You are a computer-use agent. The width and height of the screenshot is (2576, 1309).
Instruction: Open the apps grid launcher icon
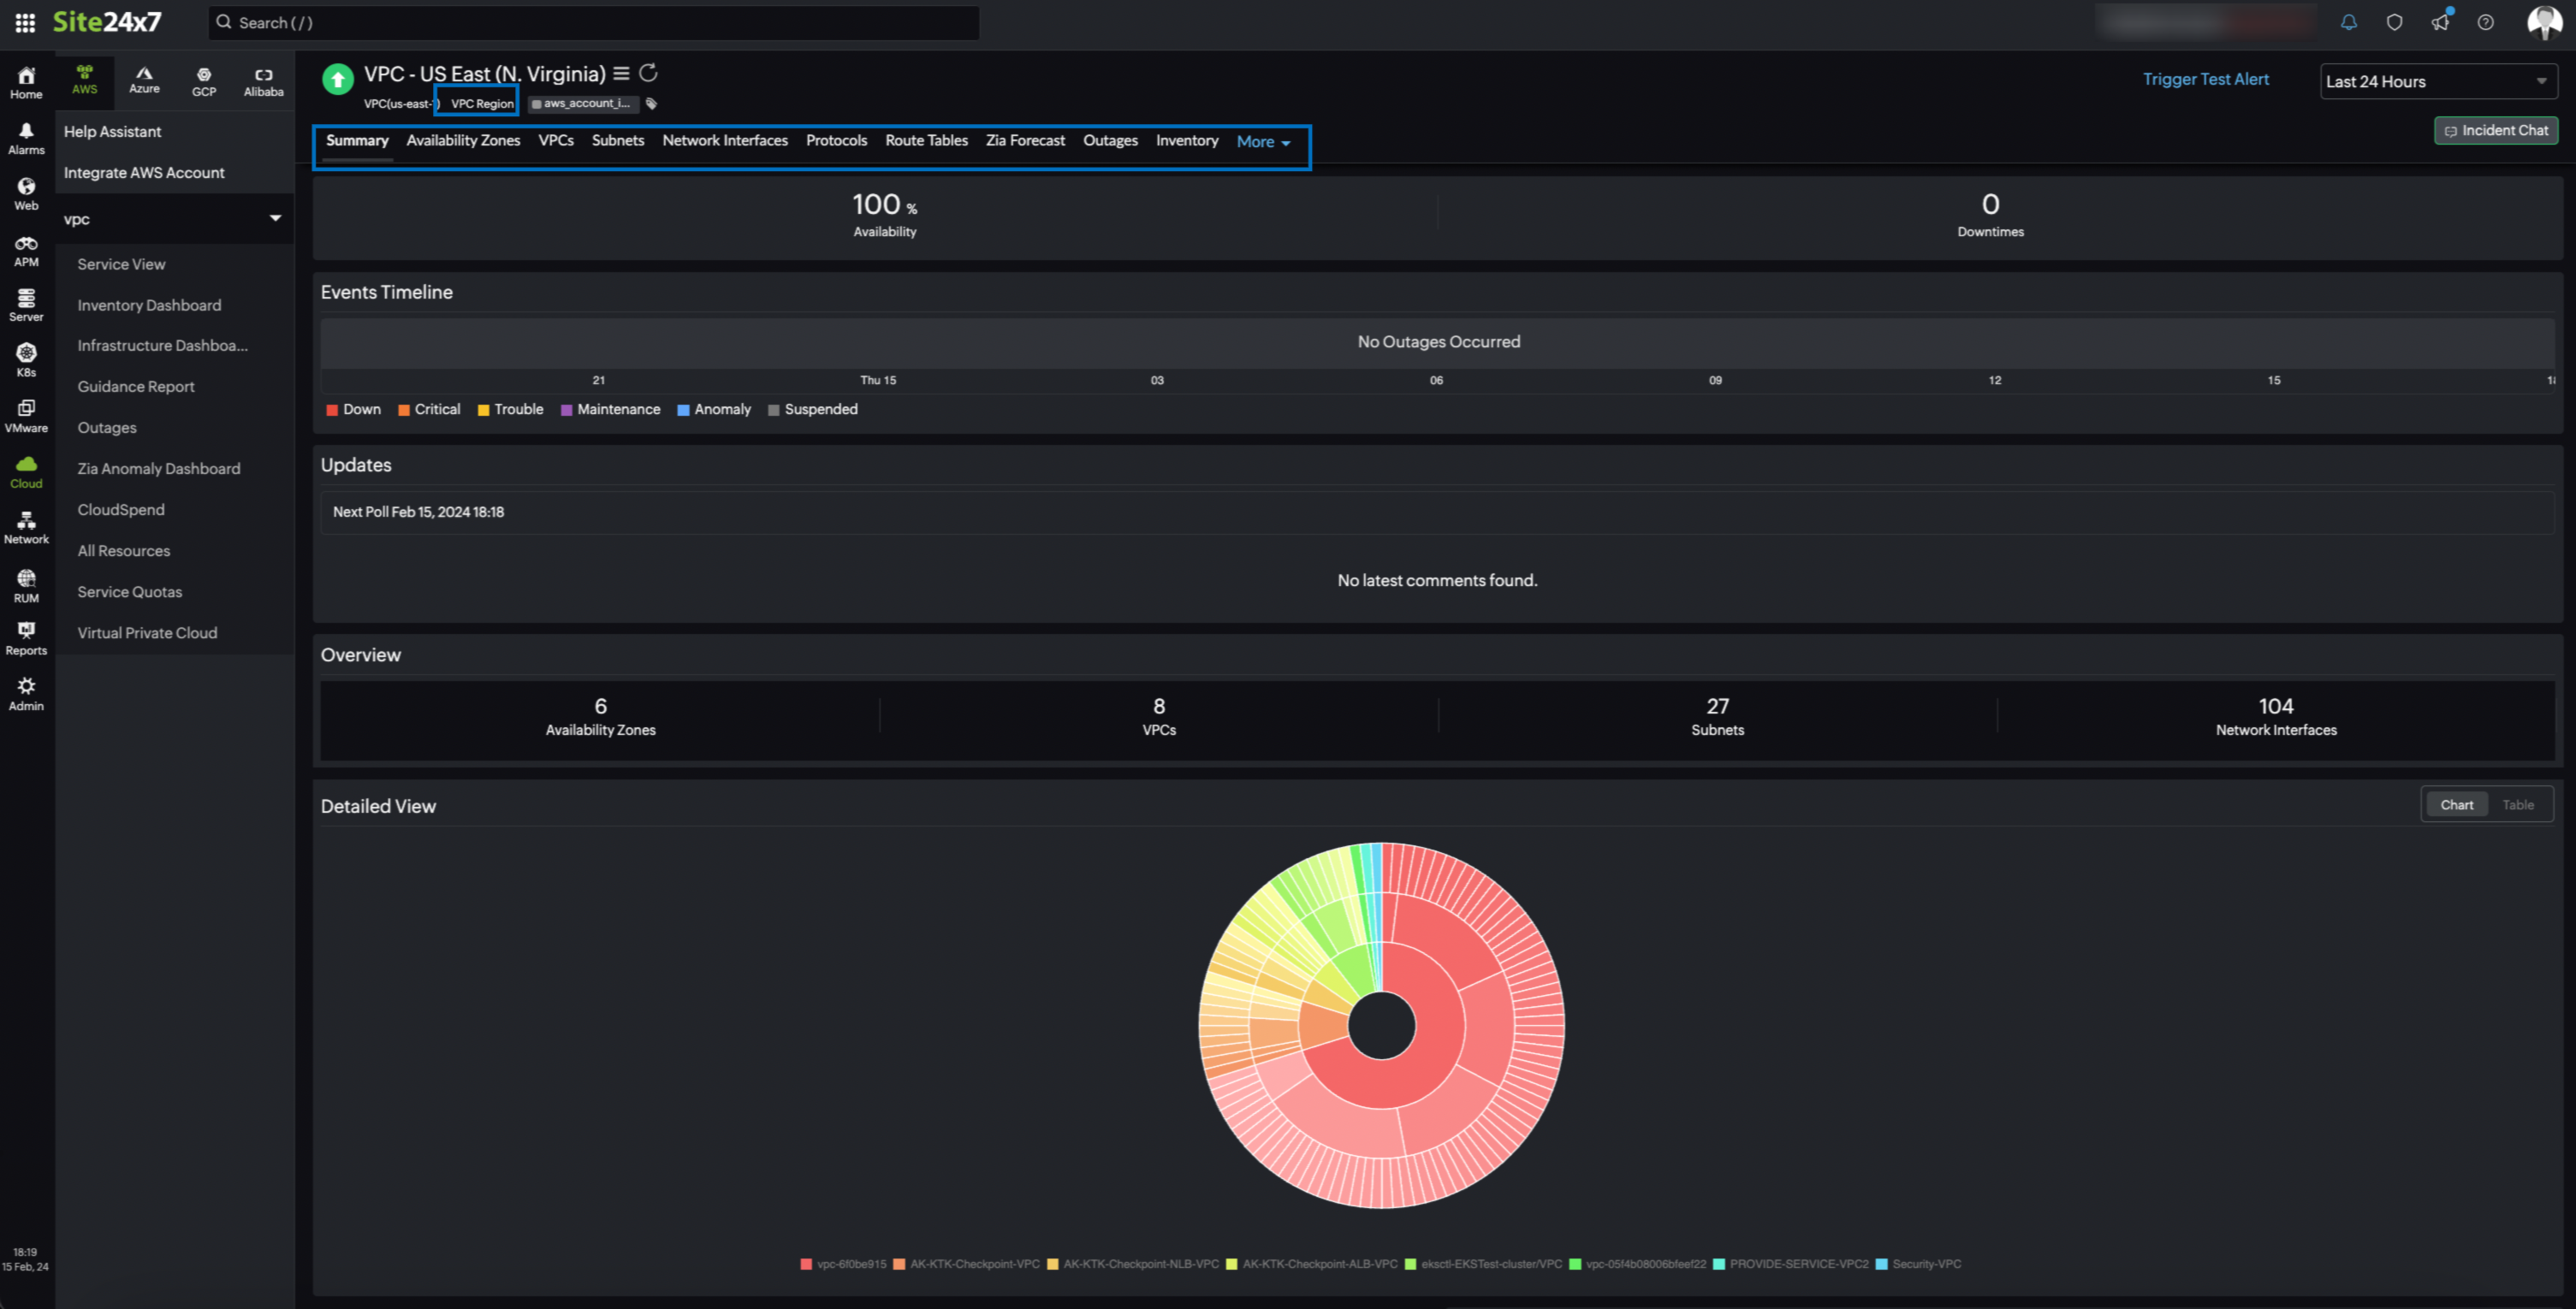tap(25, 22)
